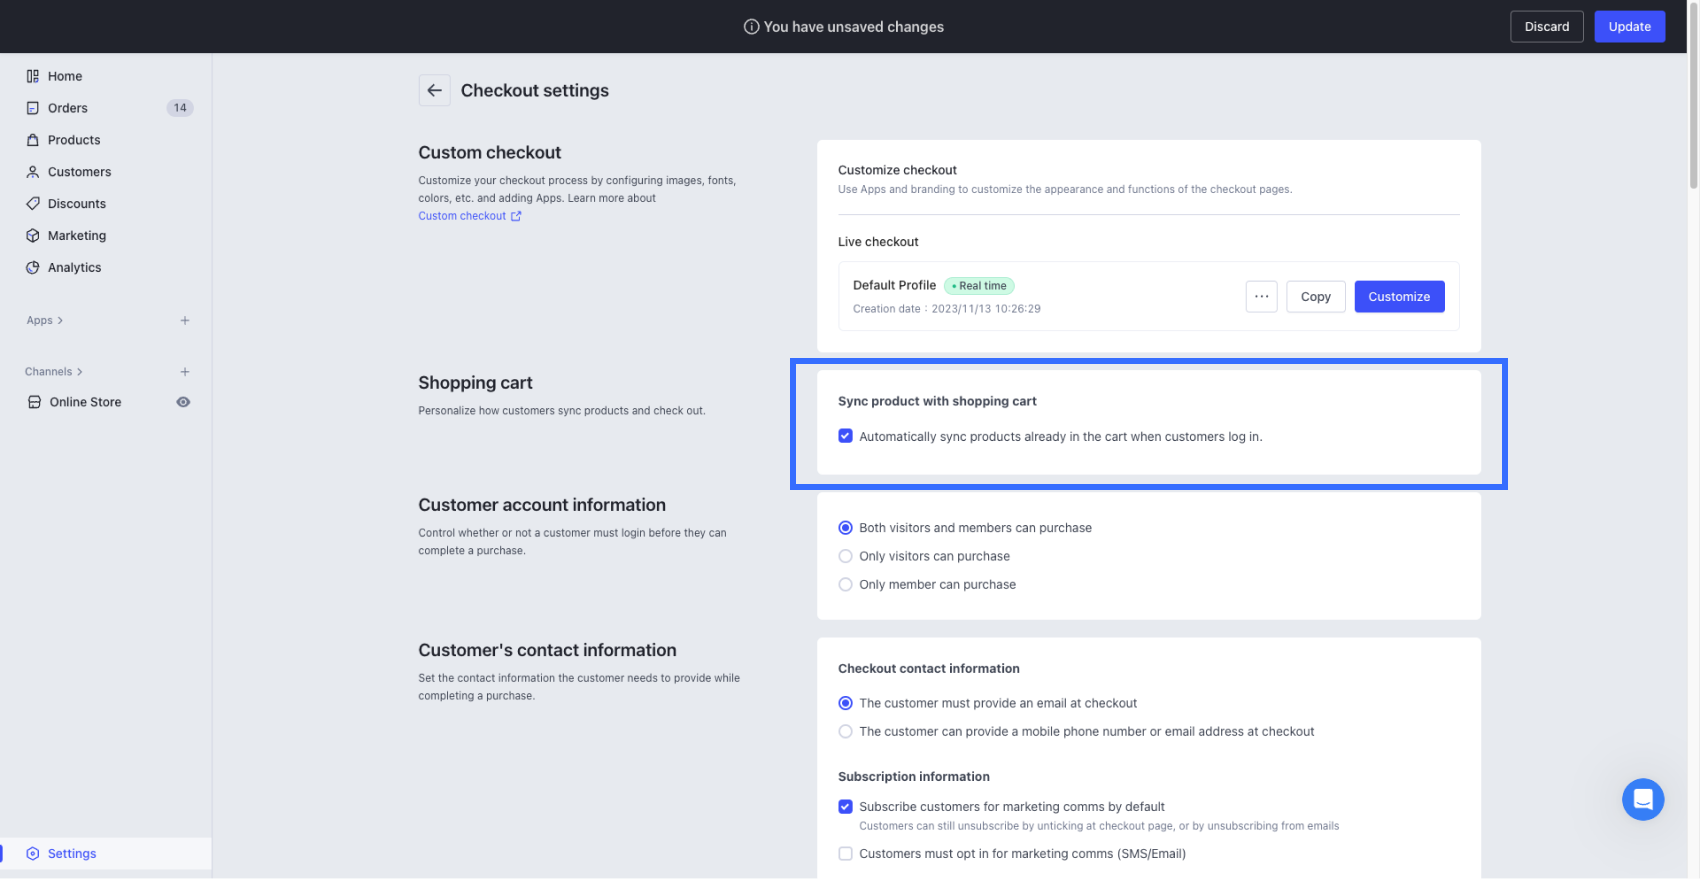
Task: Open the chat support bubble
Action: (1643, 799)
